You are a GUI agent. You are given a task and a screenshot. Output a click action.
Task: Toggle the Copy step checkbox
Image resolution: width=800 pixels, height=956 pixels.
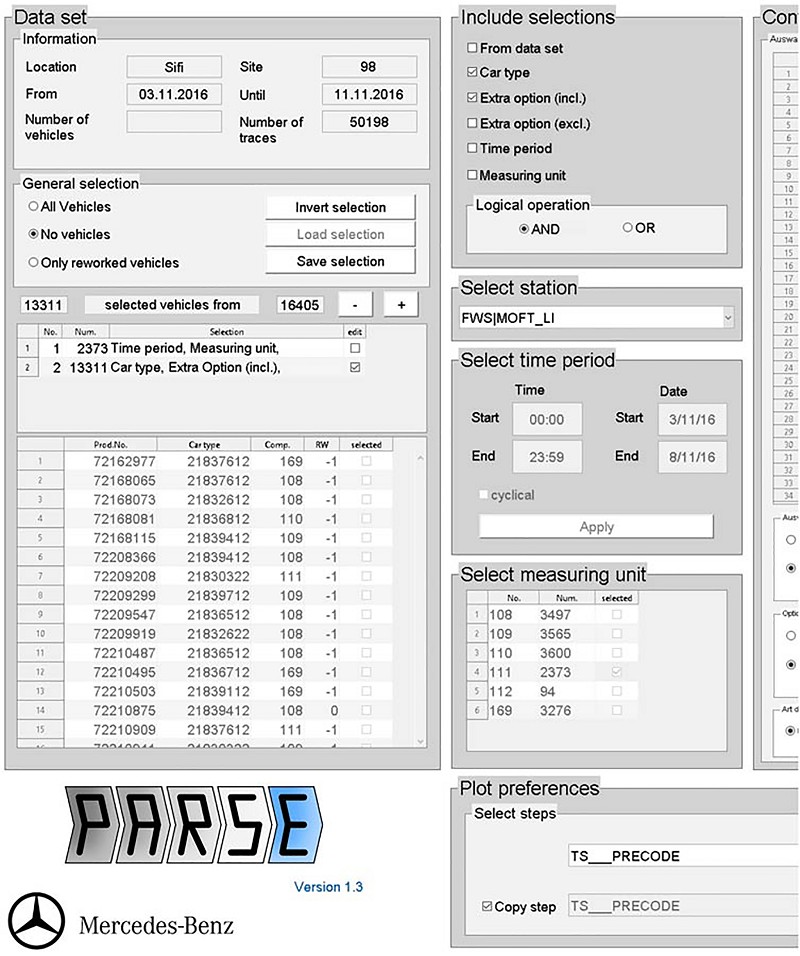487,906
